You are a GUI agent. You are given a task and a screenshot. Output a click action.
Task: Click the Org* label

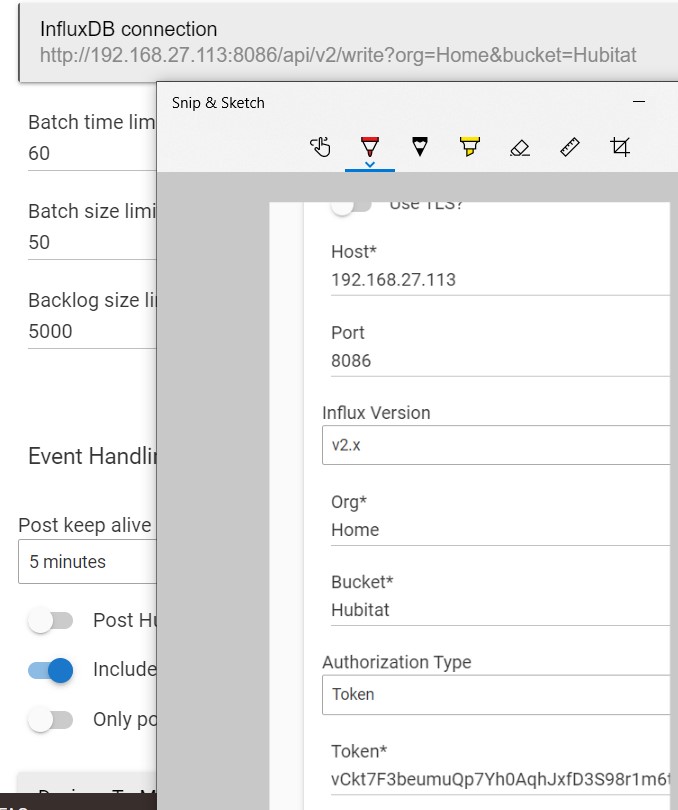349,502
